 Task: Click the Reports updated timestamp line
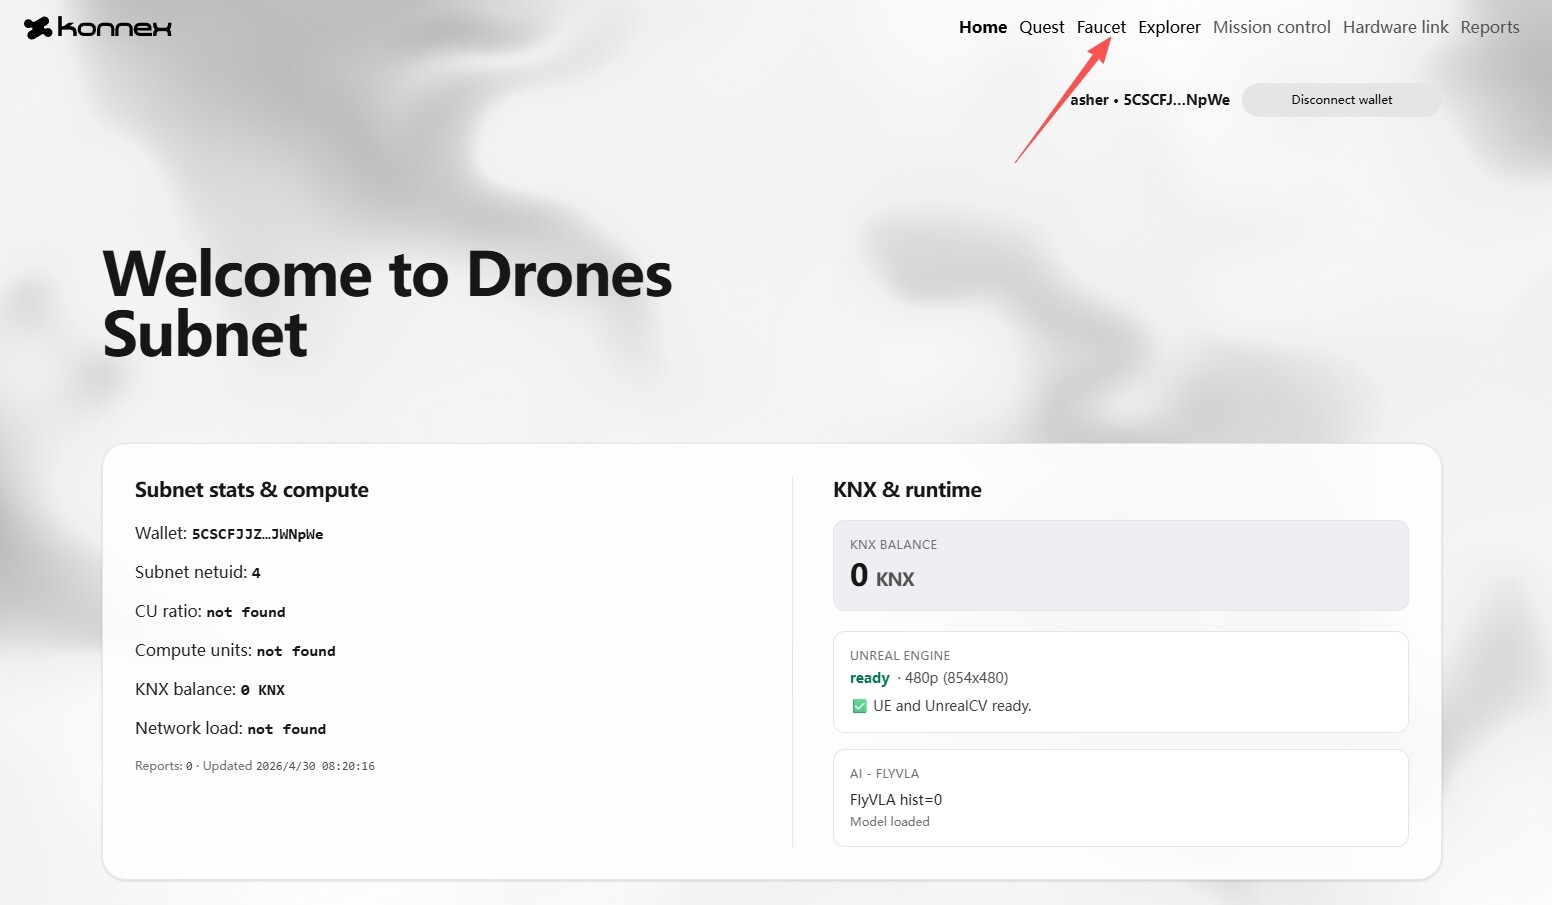pos(255,766)
